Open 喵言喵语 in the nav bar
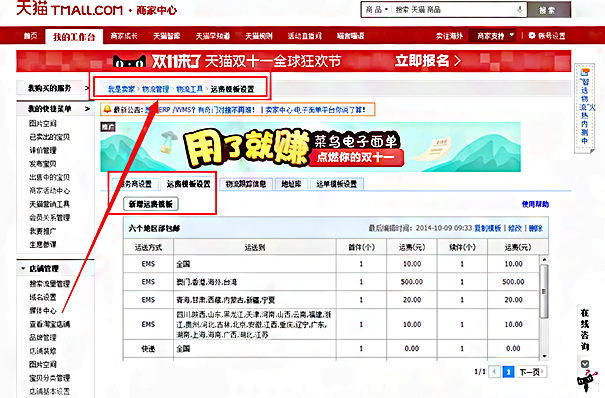 click(x=350, y=36)
